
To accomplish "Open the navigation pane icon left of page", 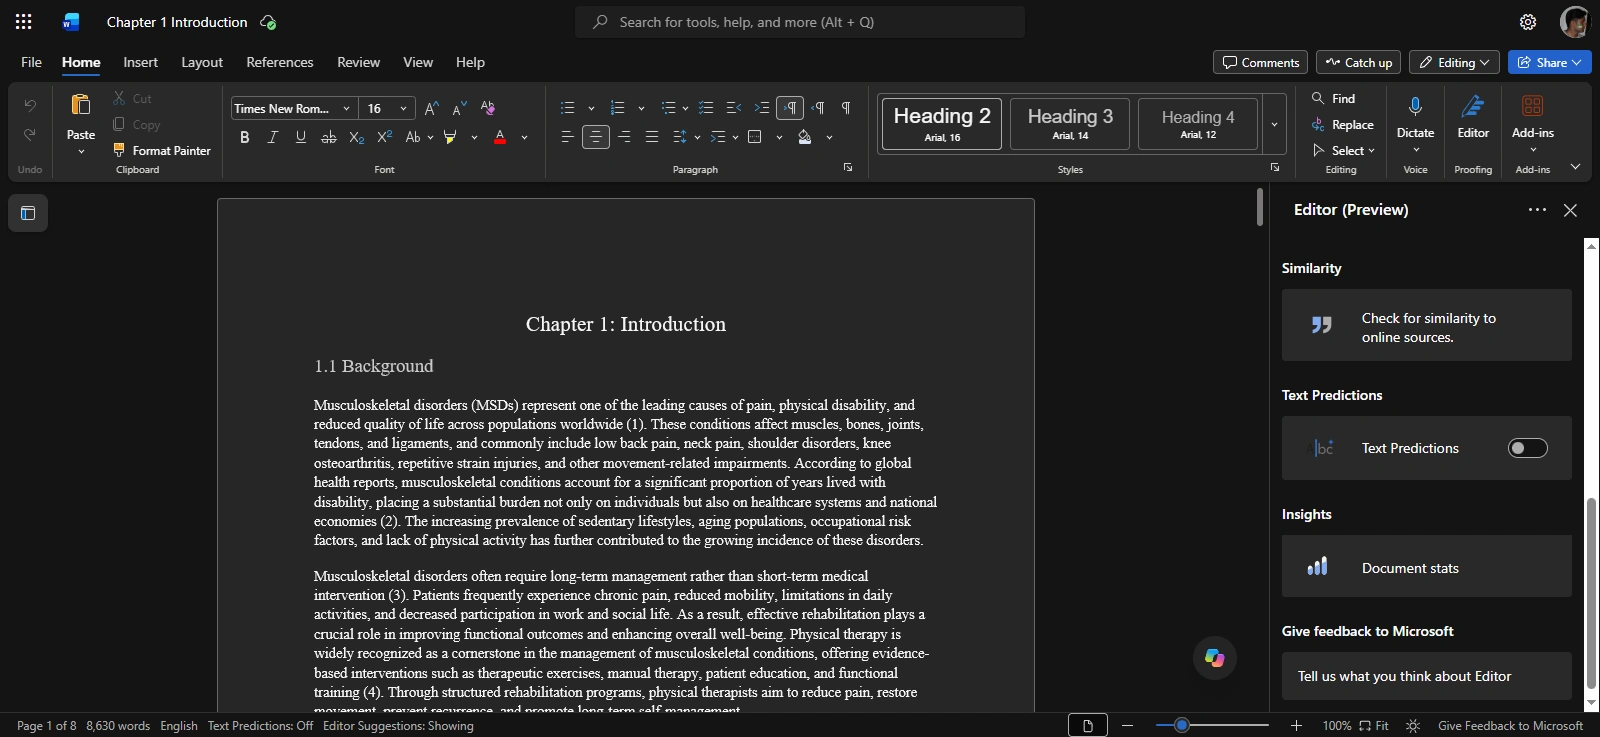I will tap(28, 213).
